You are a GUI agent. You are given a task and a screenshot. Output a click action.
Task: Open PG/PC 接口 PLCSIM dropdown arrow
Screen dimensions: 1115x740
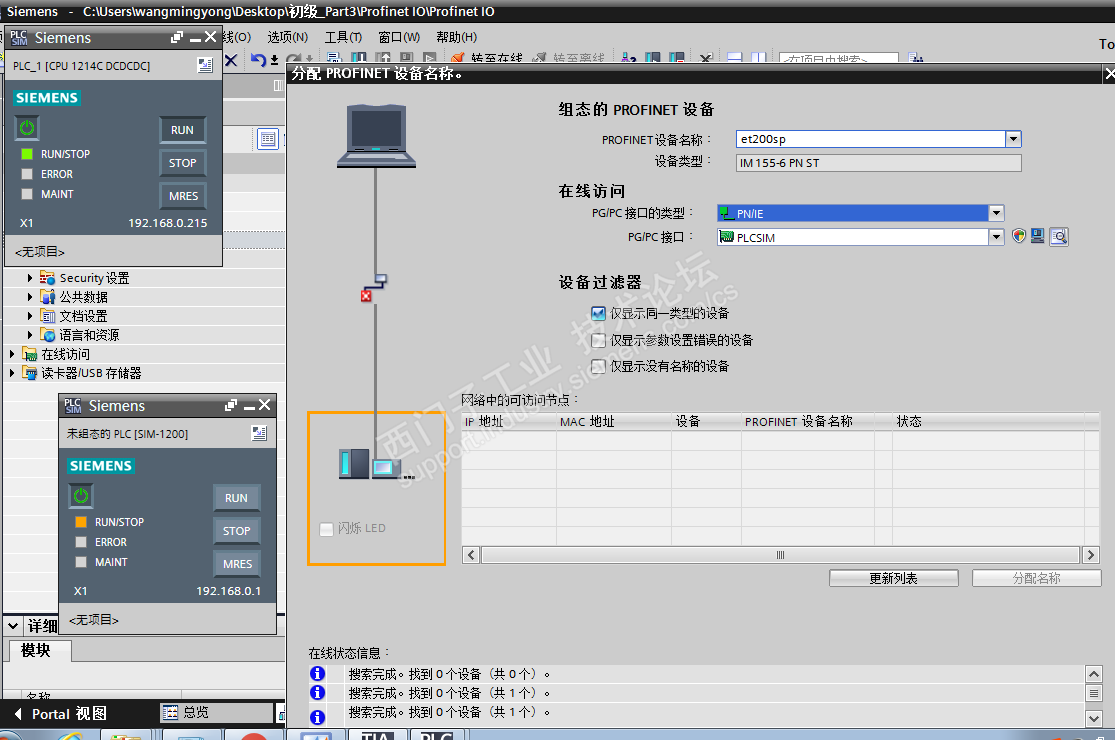click(x=996, y=237)
